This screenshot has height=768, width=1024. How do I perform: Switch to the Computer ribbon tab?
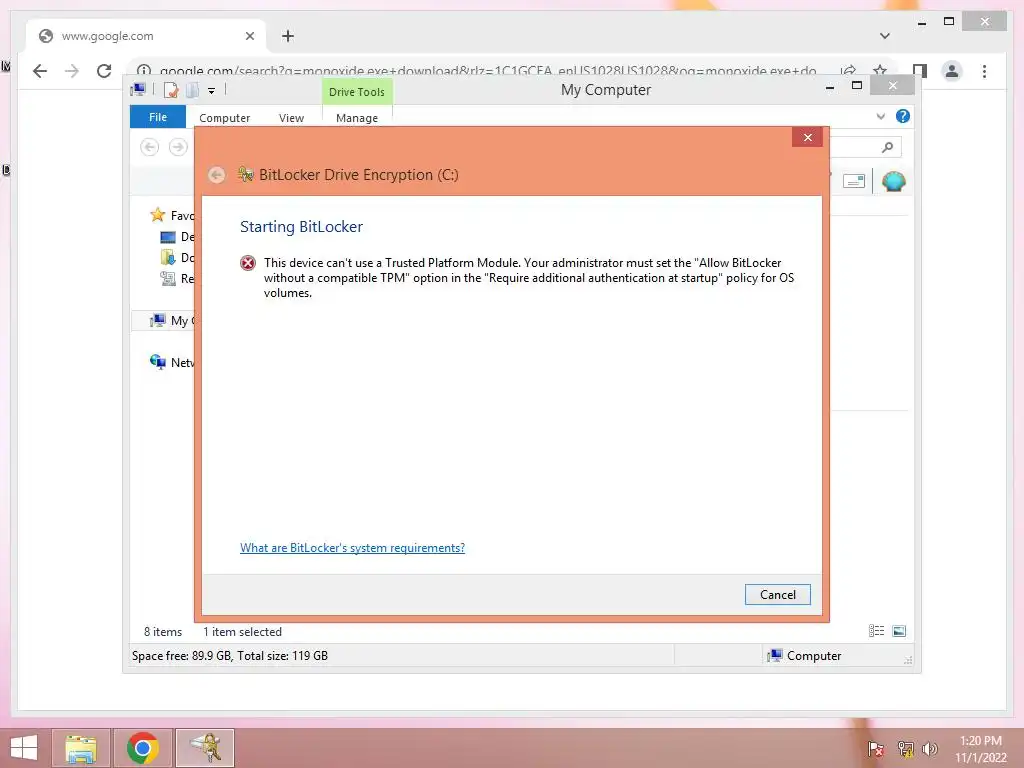225,118
